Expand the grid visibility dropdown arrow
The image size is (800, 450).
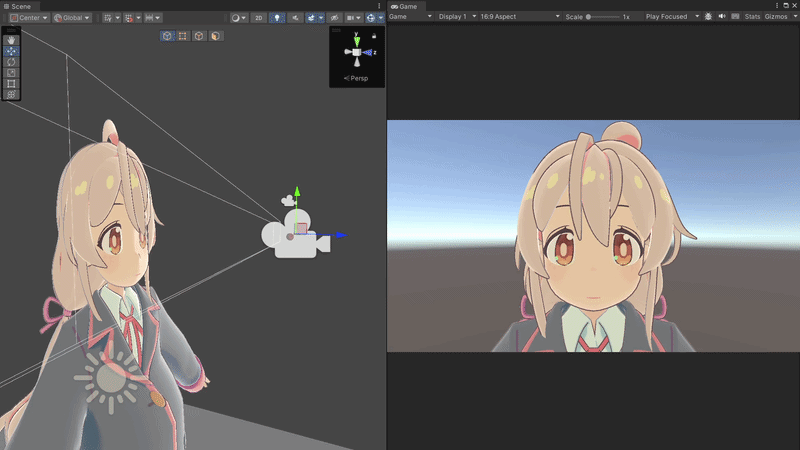[117, 18]
